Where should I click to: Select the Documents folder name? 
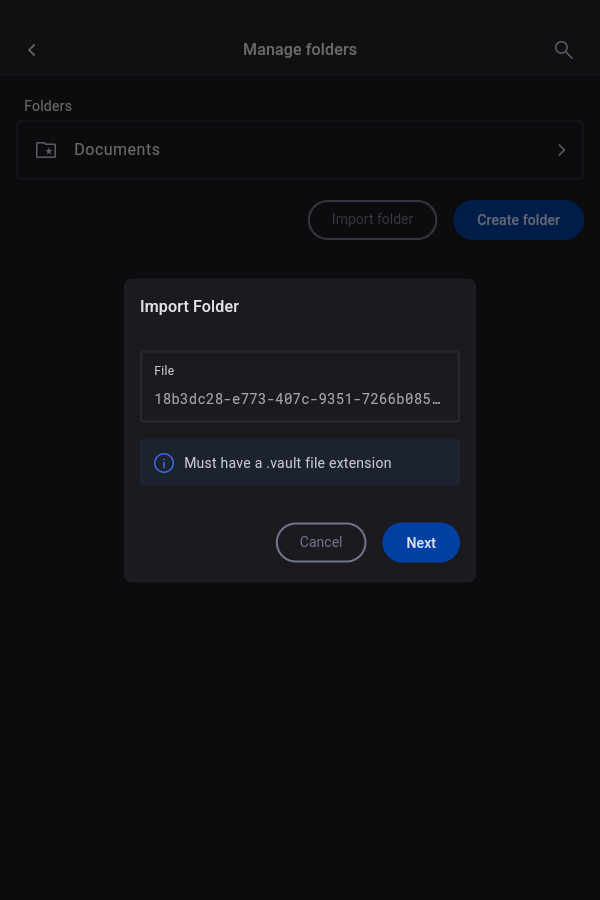click(x=117, y=150)
